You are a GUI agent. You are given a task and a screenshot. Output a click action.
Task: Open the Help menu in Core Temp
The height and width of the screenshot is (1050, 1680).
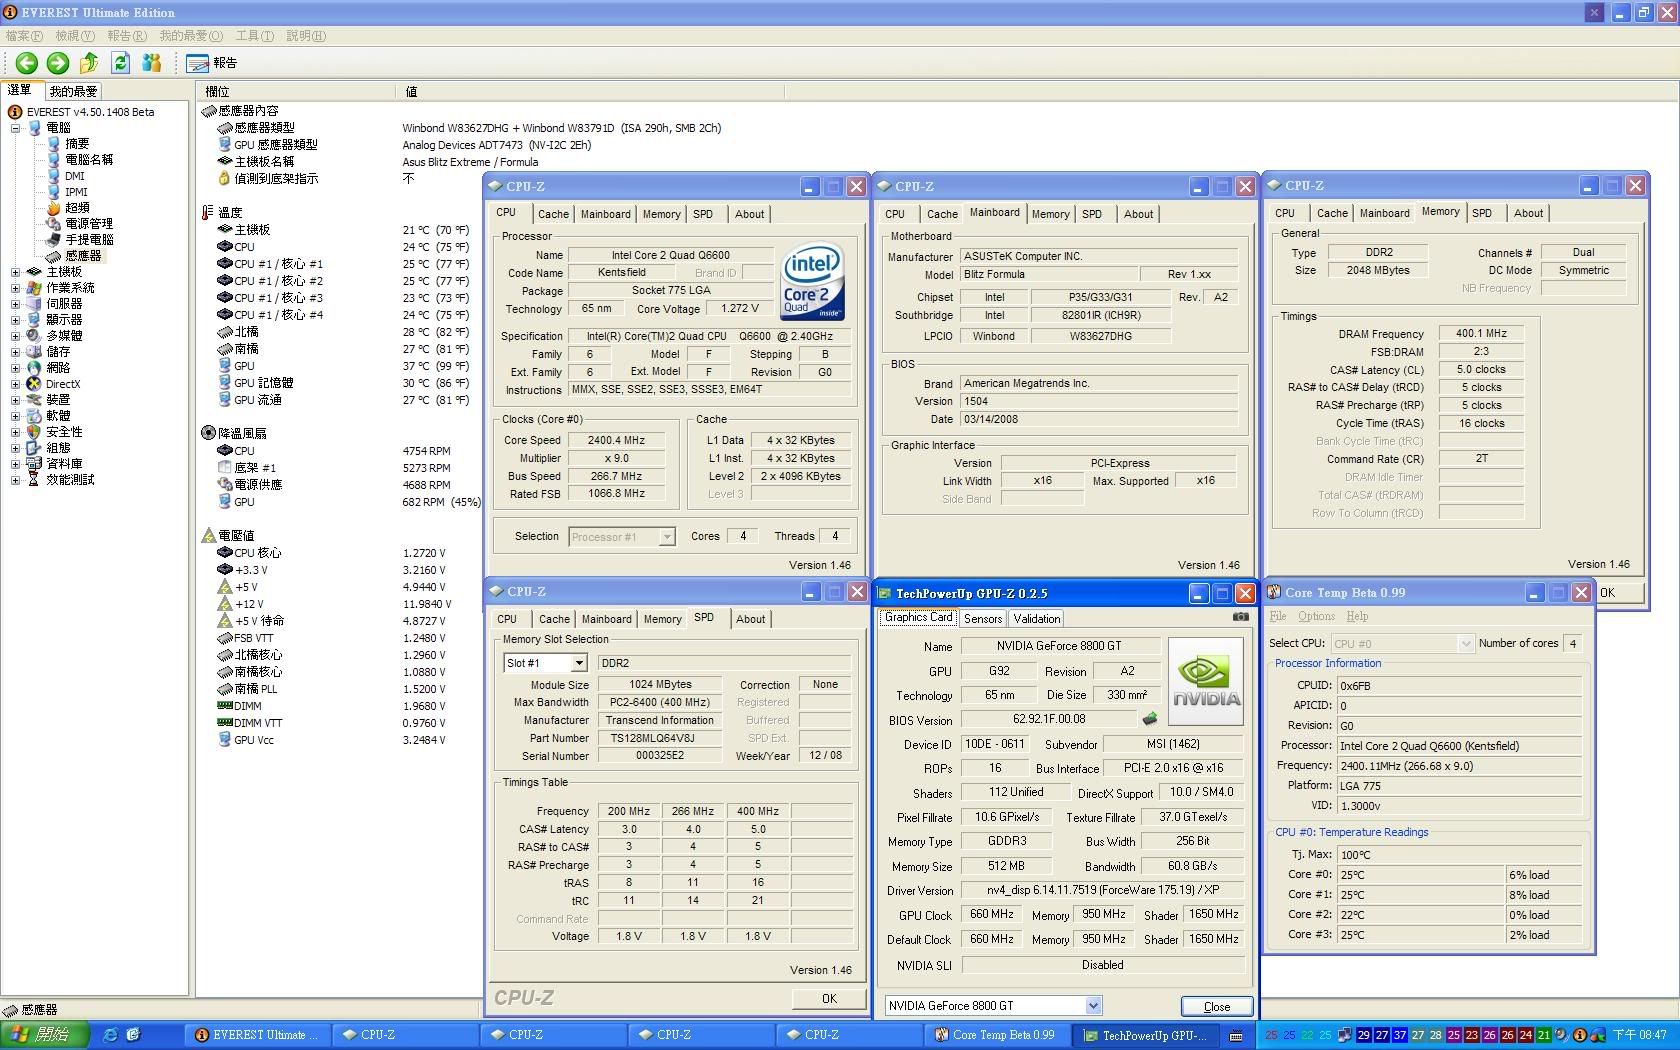point(1357,616)
